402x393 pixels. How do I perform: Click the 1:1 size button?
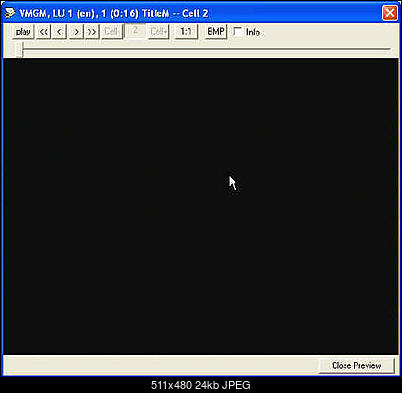point(186,32)
